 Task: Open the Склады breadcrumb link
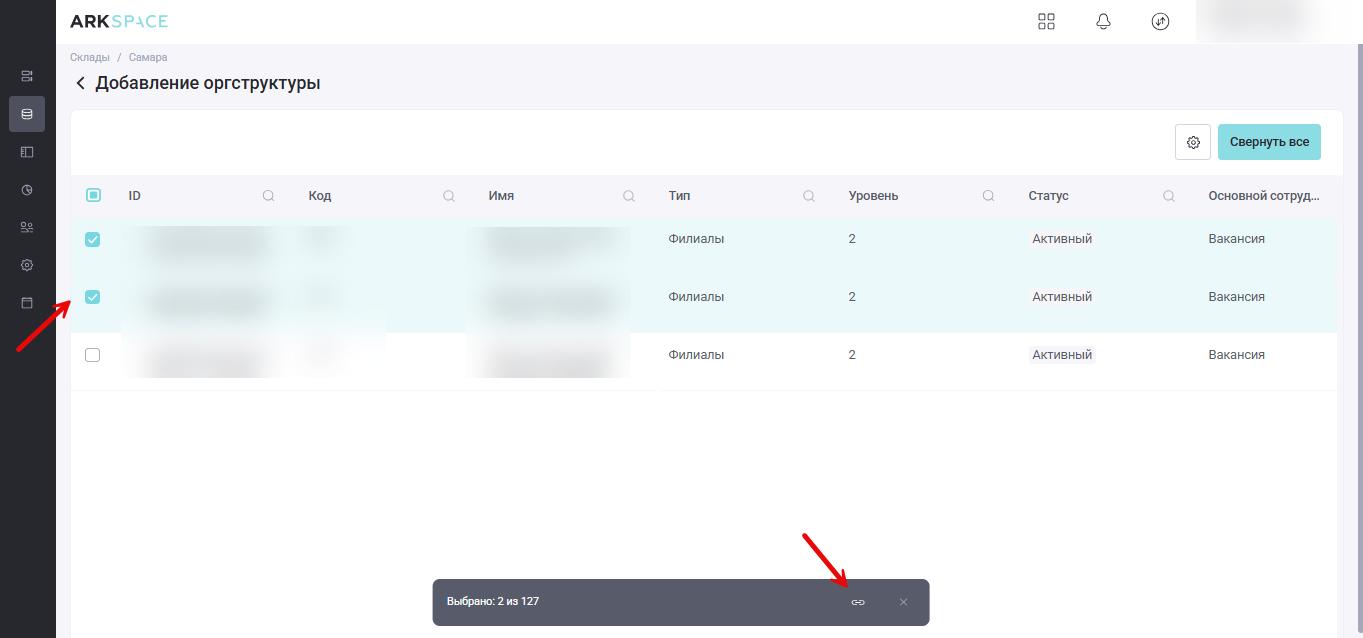click(89, 57)
